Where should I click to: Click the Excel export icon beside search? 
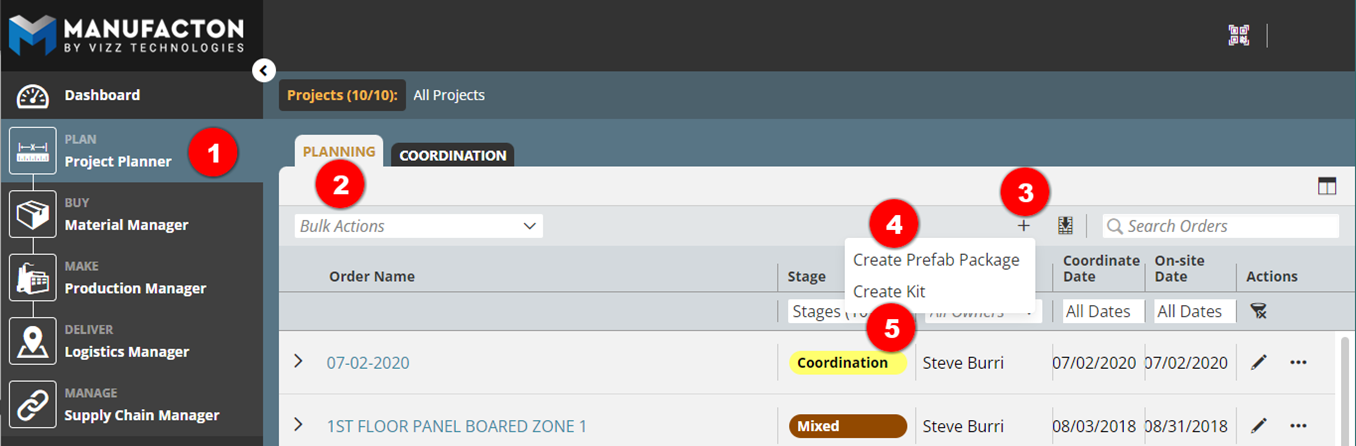tap(1065, 226)
